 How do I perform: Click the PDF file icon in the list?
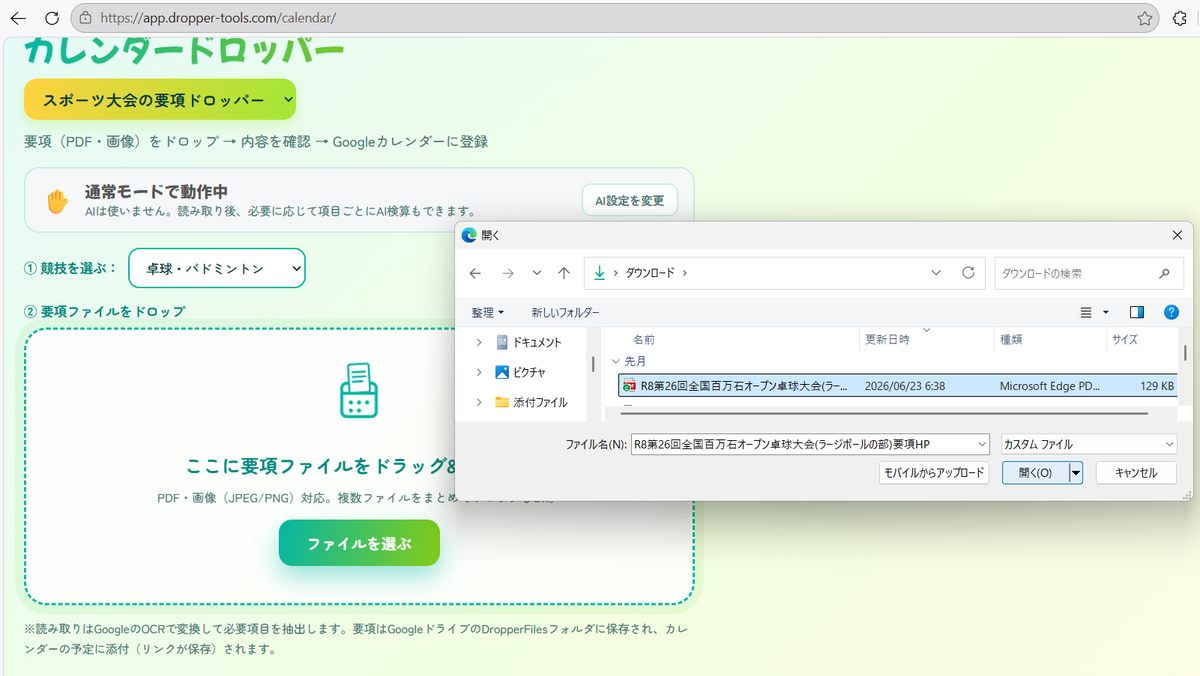630,386
